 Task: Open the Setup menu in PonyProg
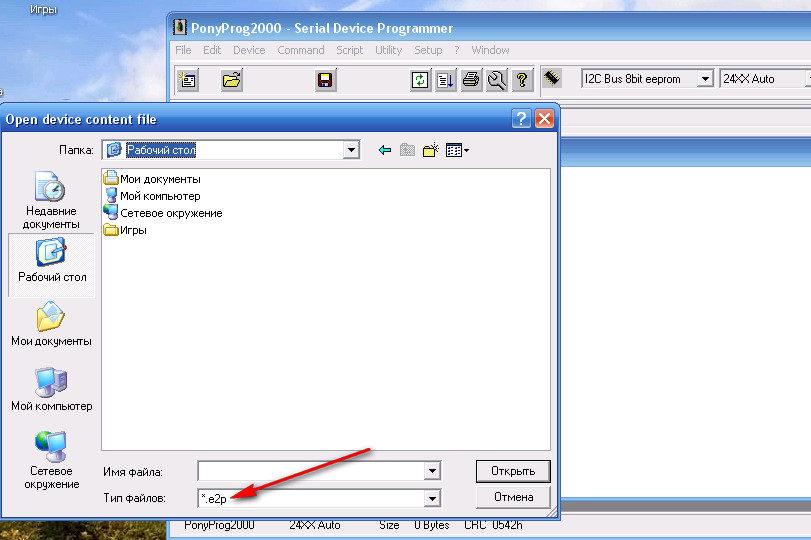[x=428, y=50]
